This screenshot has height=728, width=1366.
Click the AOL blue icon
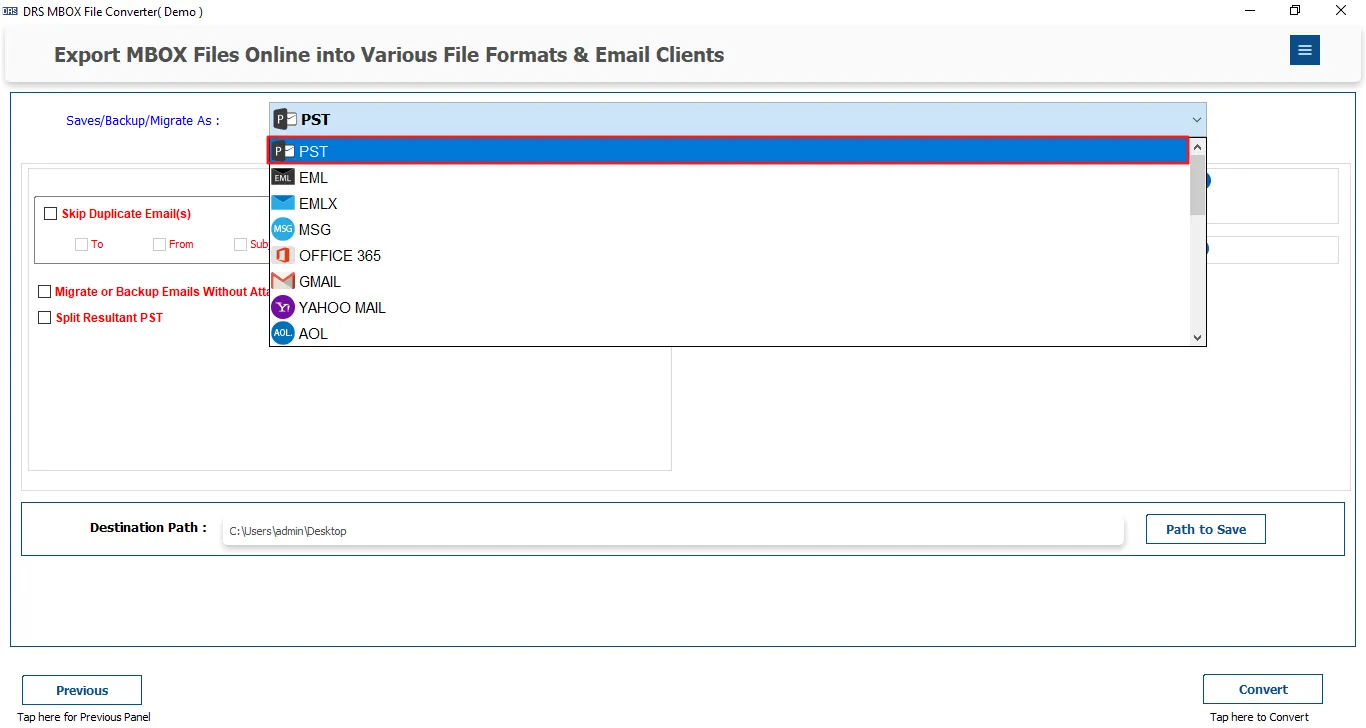click(x=283, y=333)
